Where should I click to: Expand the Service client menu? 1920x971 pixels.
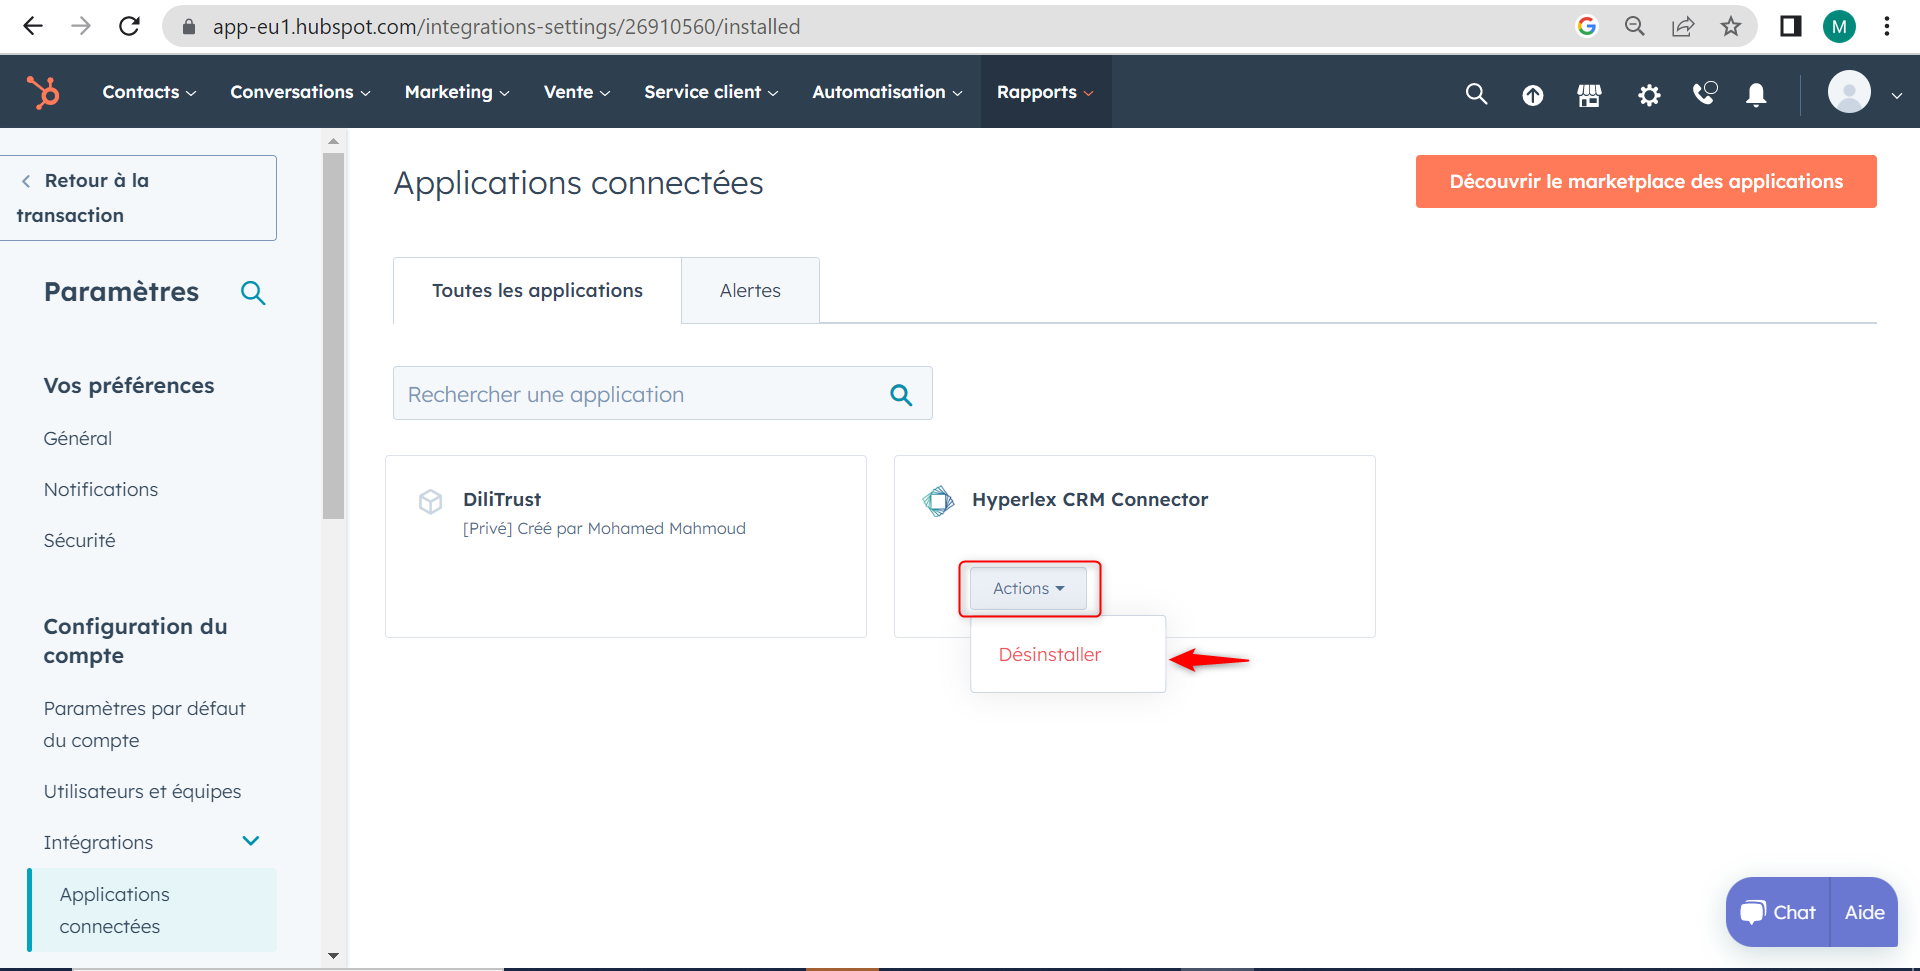pos(711,92)
